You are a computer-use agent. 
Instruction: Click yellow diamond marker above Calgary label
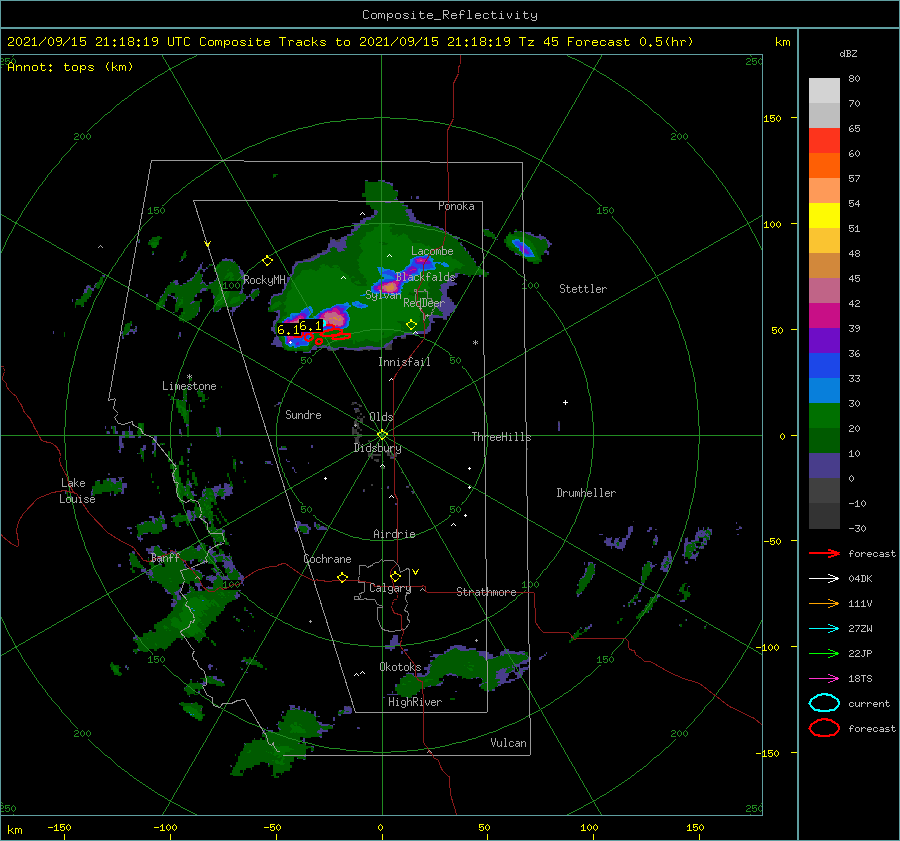[395, 576]
